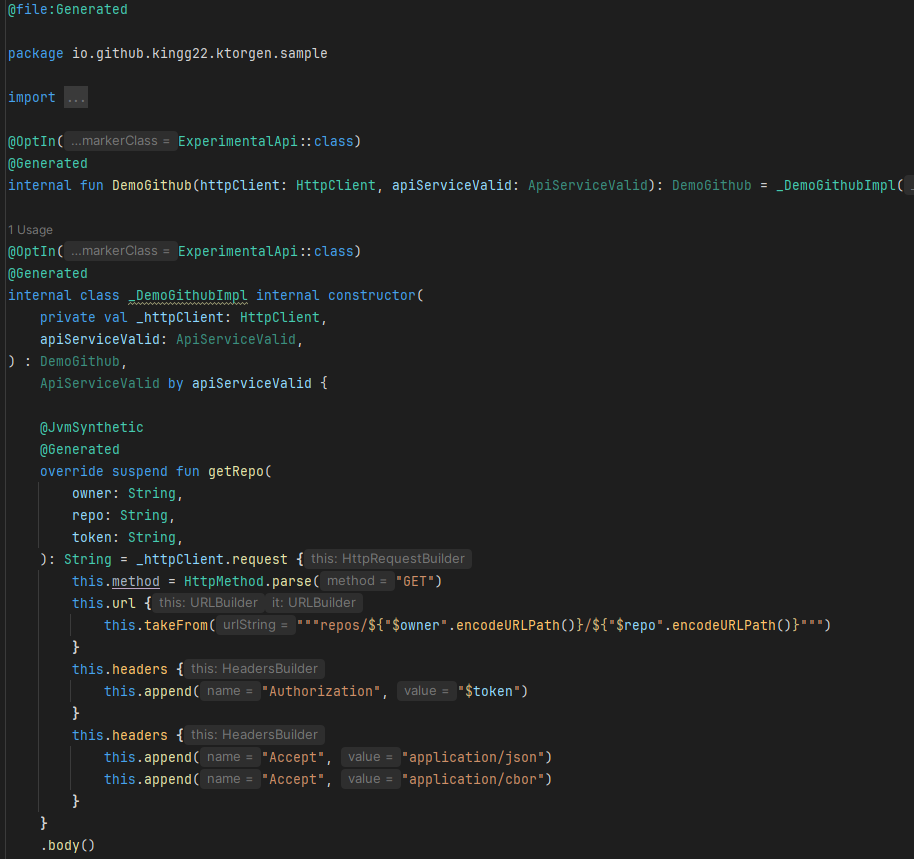Select the underlined method property reference
Screen dimensions: 914x859
(x=135, y=580)
